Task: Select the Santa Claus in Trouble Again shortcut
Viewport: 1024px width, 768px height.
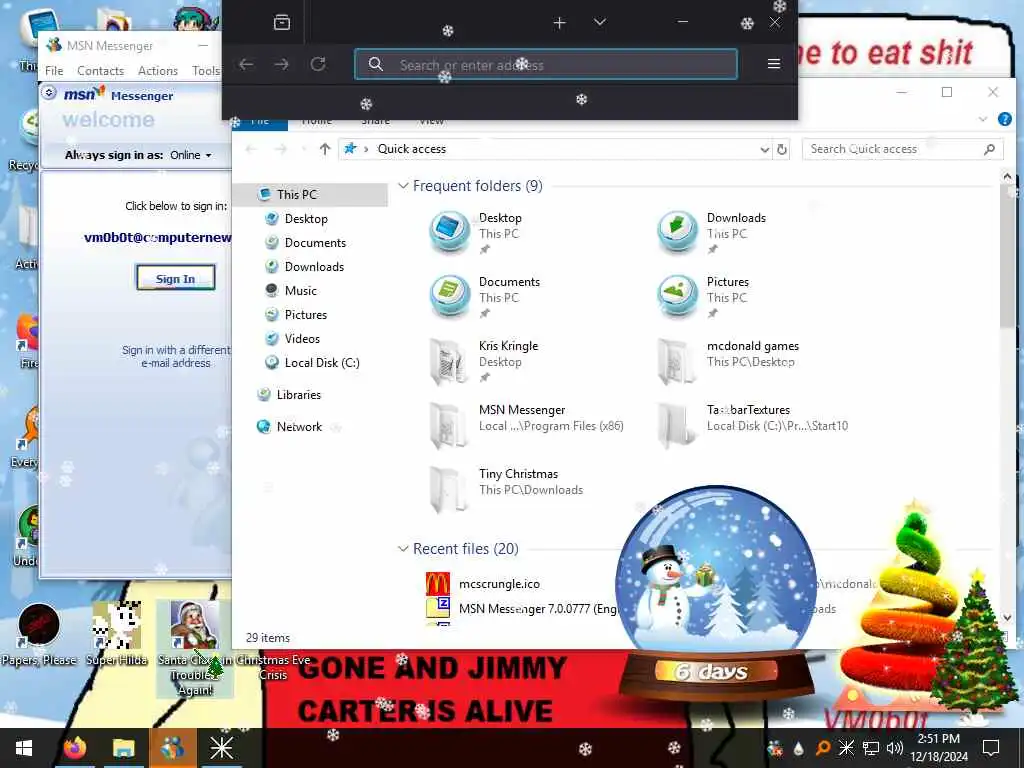Action: point(195,648)
